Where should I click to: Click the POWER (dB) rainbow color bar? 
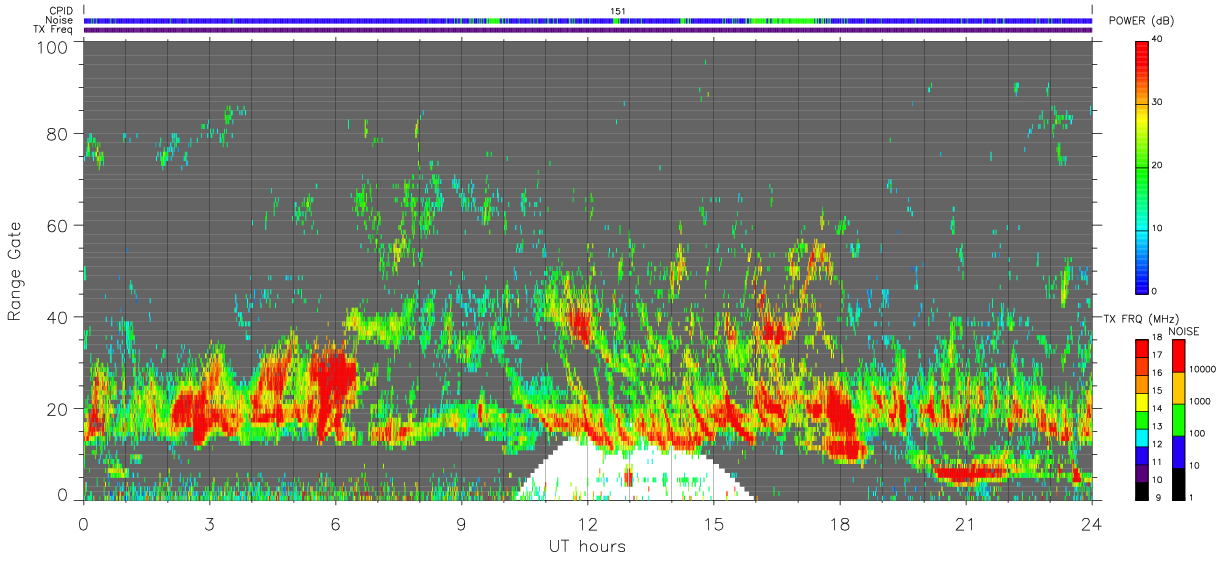pyautogui.click(x=1141, y=166)
